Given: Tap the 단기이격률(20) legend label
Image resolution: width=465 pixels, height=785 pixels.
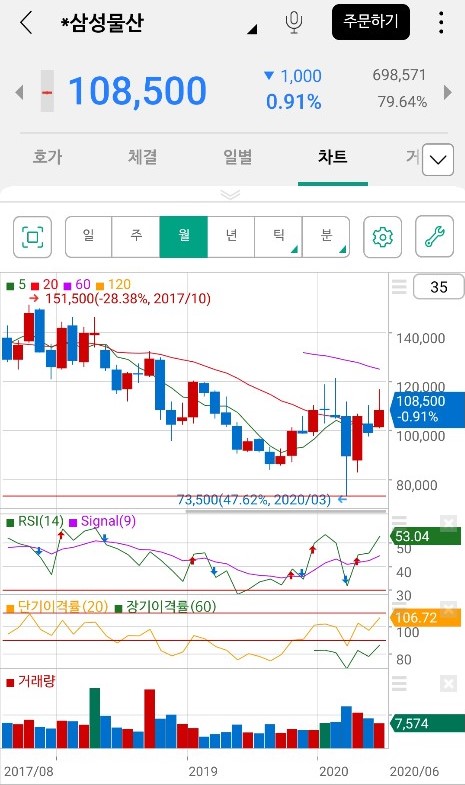Looking at the screenshot, I should click(x=57, y=607).
